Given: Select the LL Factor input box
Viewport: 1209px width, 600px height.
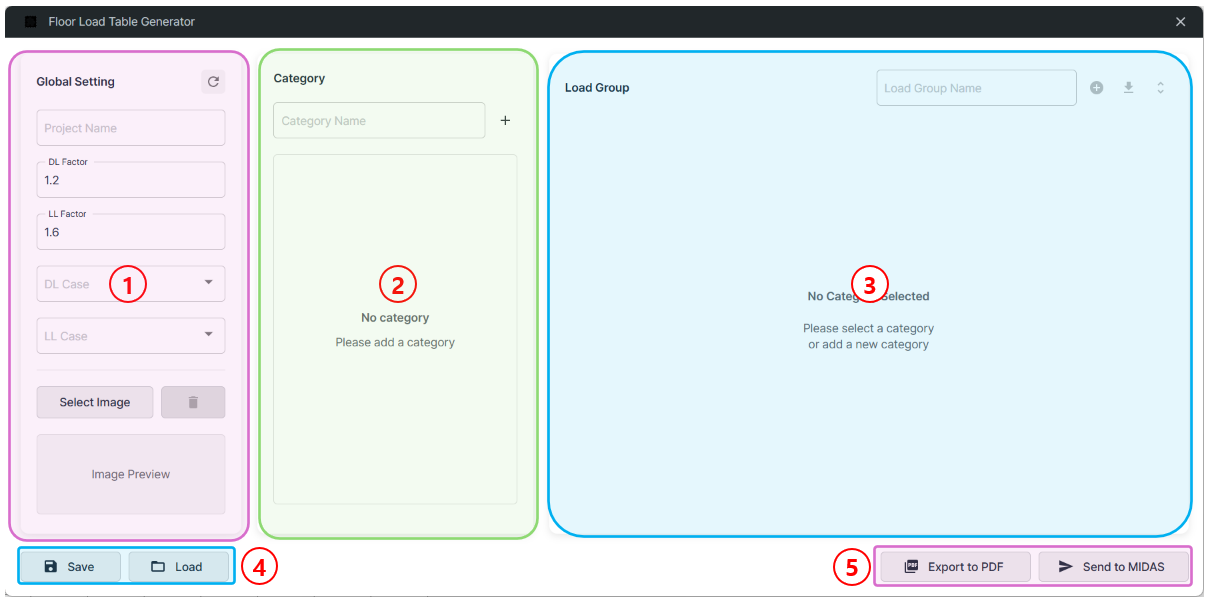Looking at the screenshot, I should [130, 233].
